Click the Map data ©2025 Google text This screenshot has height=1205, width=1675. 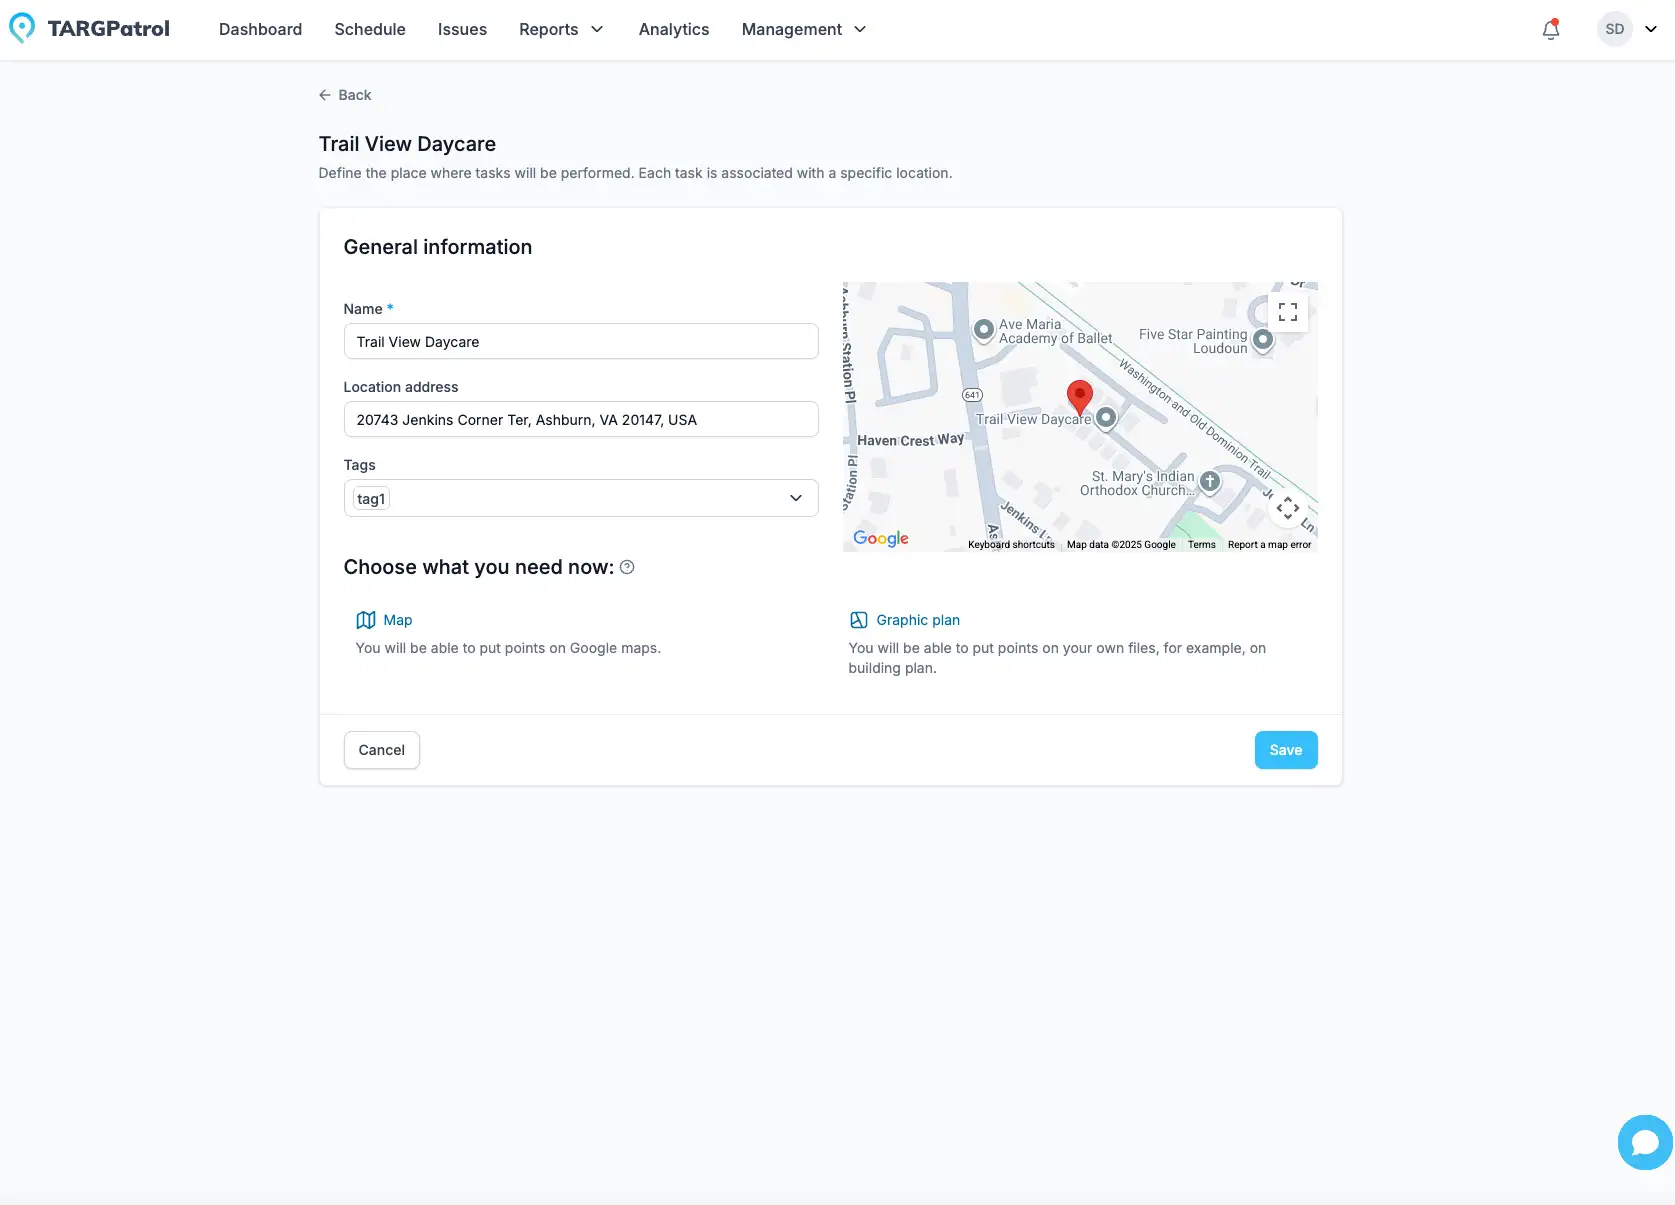pos(1121,545)
